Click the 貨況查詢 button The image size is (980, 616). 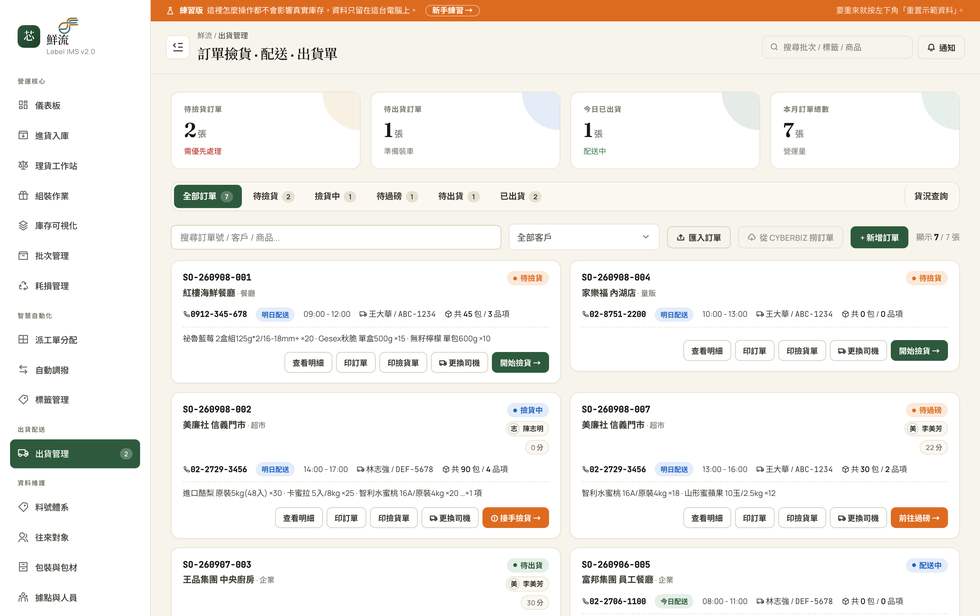click(931, 196)
